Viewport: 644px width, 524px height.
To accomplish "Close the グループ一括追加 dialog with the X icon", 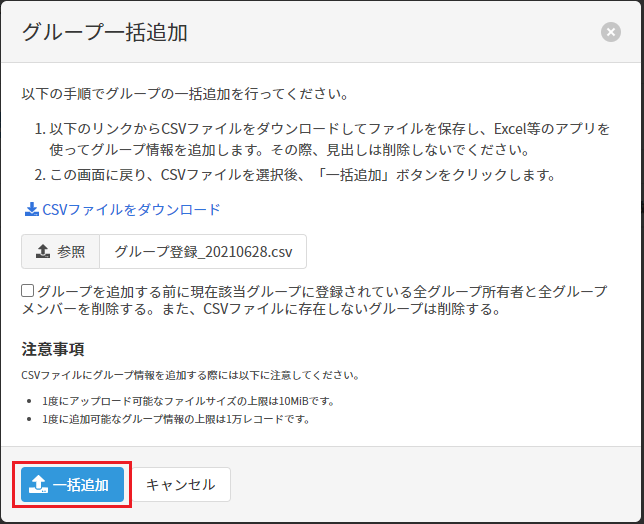I will [x=610, y=32].
